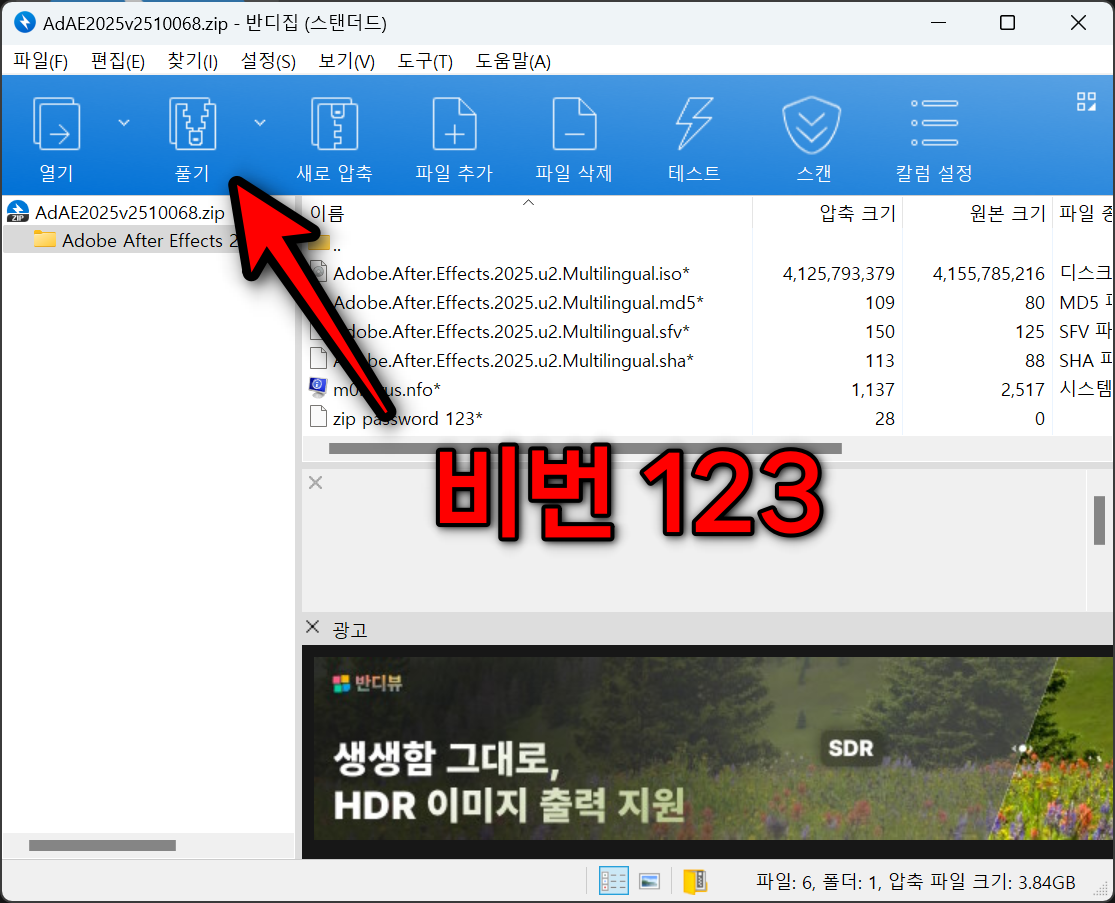Click the 파일 삭제 toolbar icon
This screenshot has width=1115, height=903.
[575, 124]
